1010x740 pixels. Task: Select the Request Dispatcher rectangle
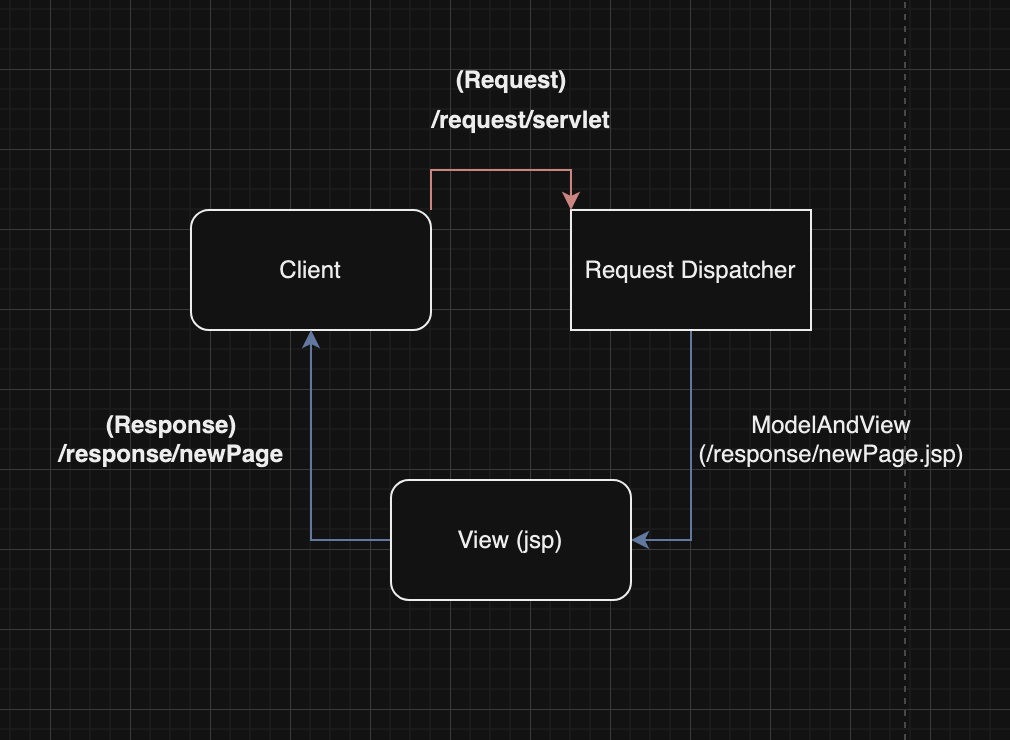[x=691, y=270]
